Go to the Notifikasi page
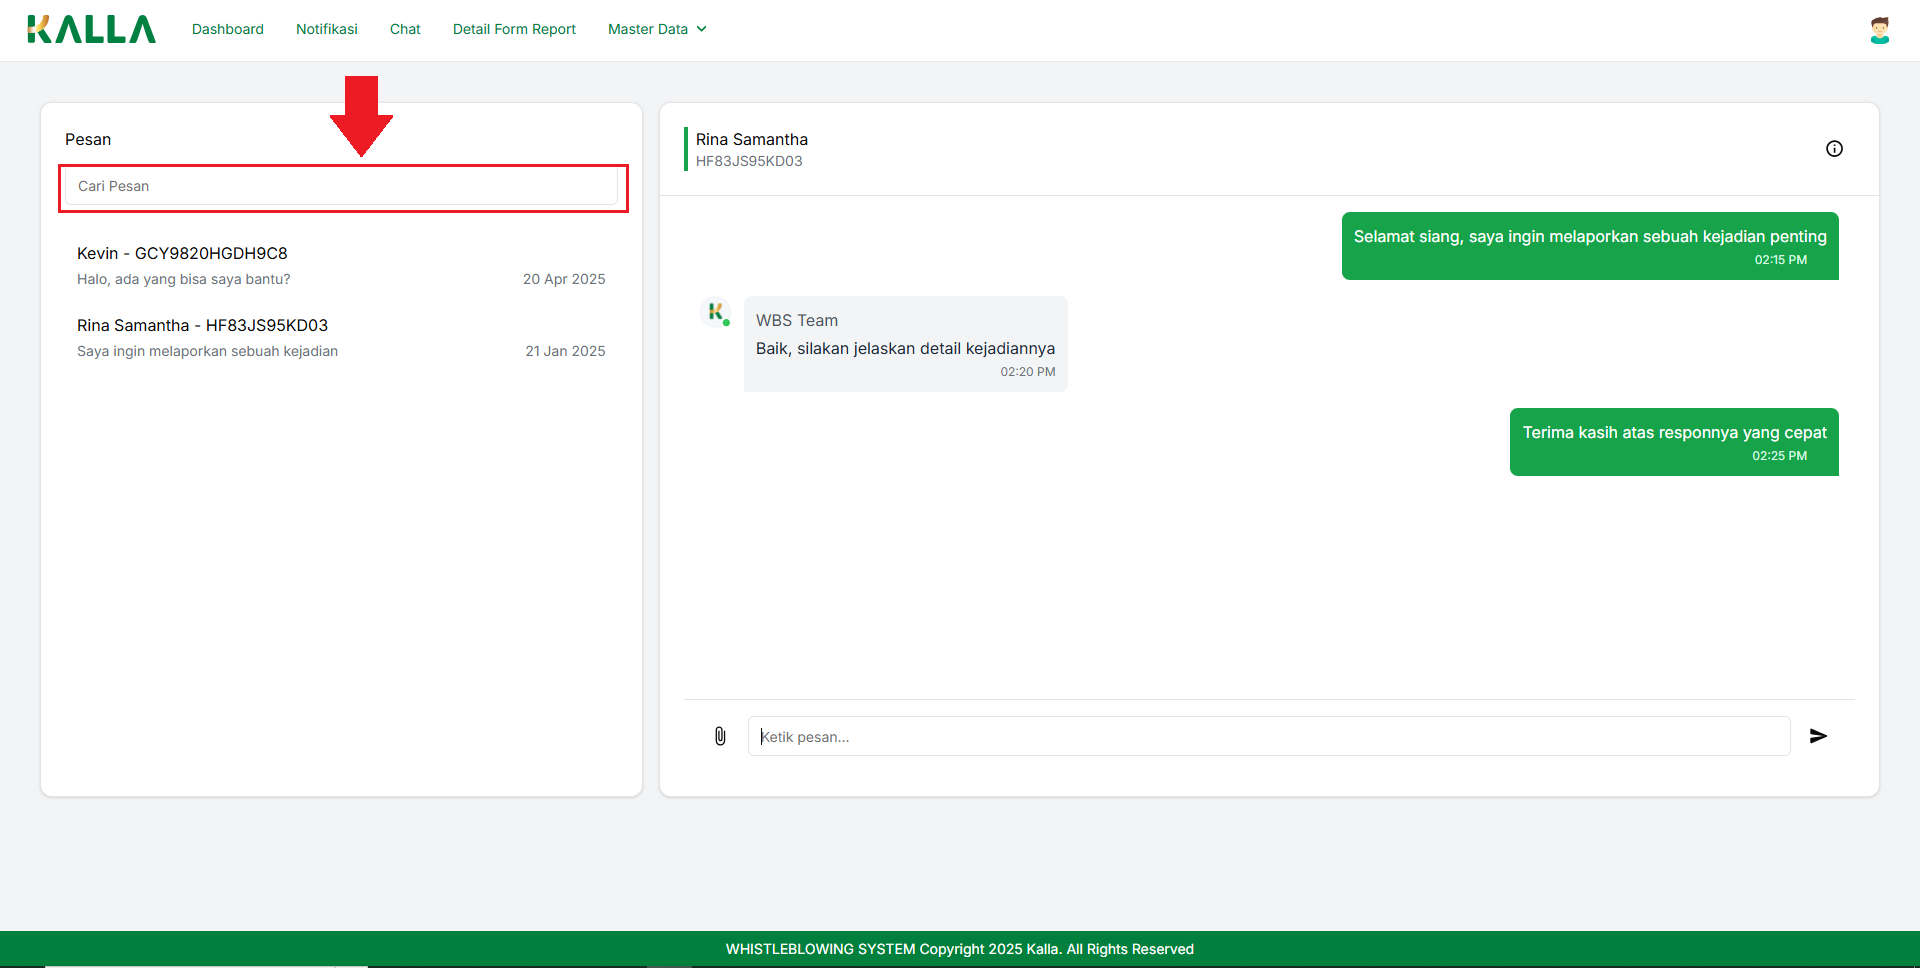 (327, 29)
